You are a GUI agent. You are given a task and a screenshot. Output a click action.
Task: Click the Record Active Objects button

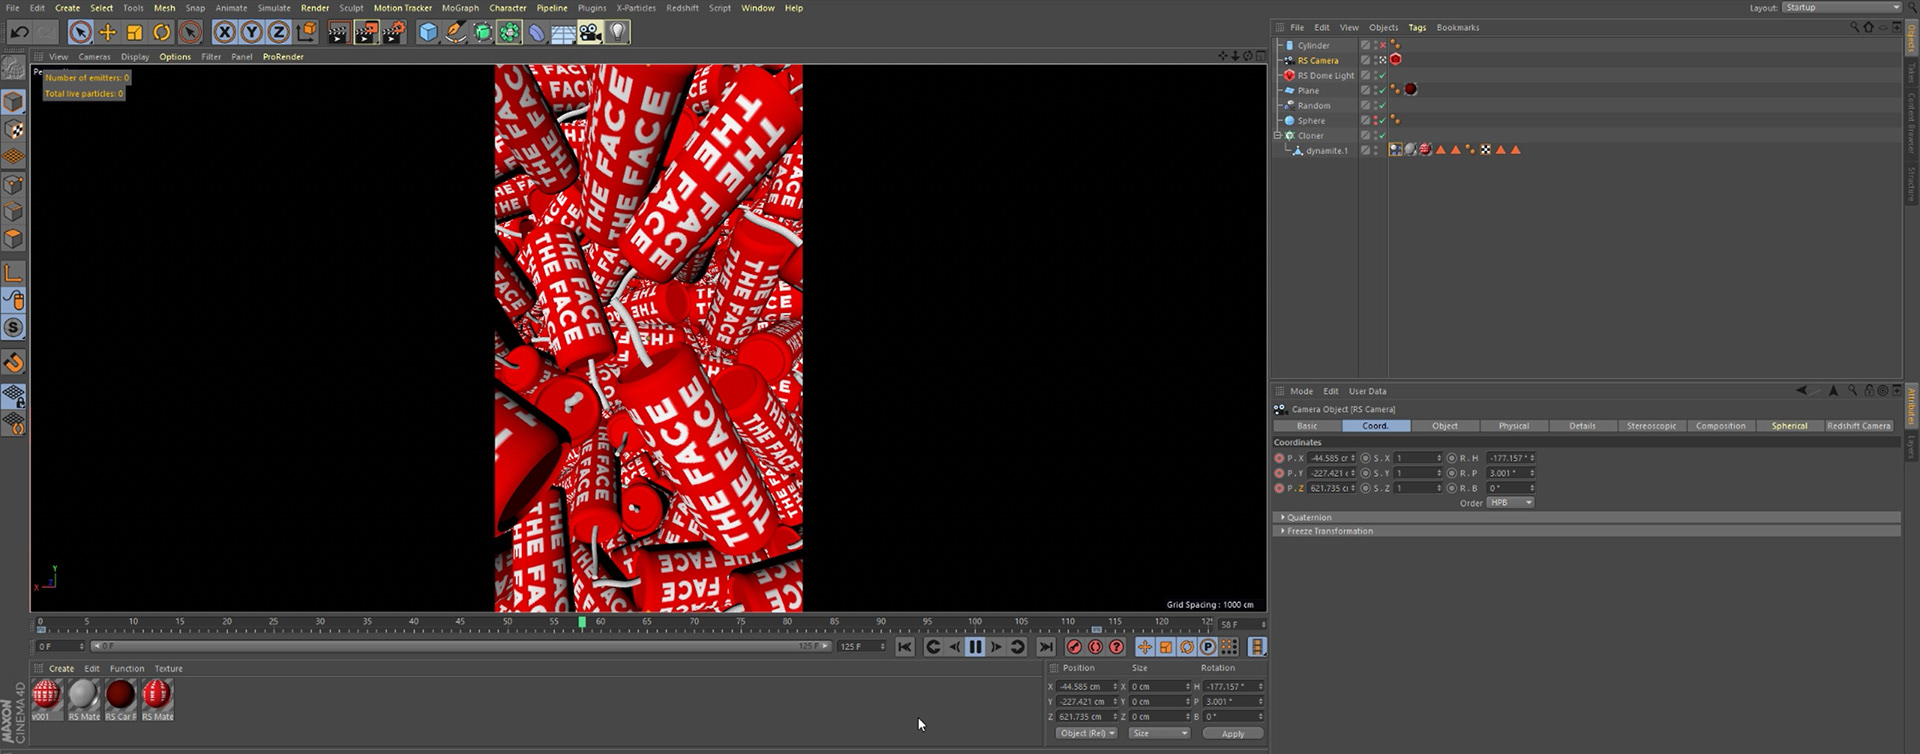tap(1075, 647)
